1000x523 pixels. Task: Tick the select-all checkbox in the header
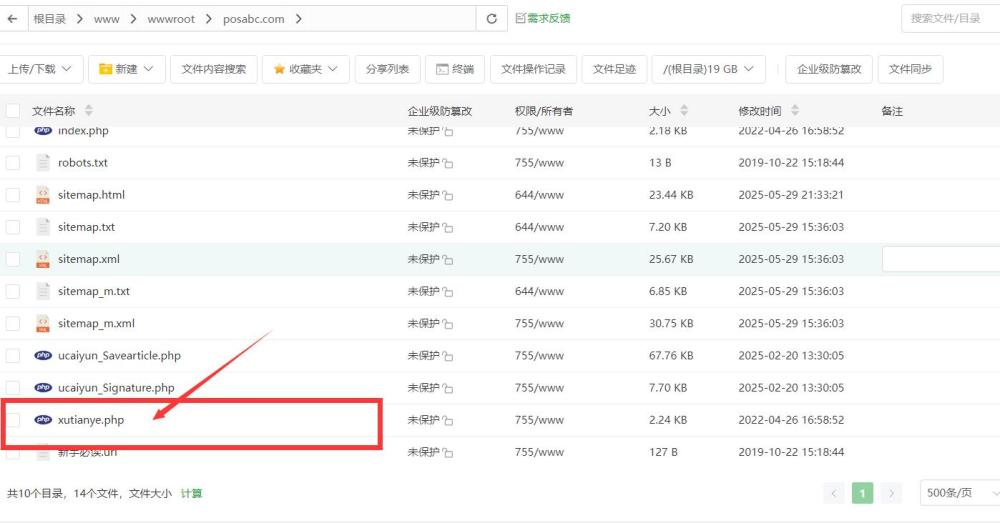pyautogui.click(x=13, y=111)
